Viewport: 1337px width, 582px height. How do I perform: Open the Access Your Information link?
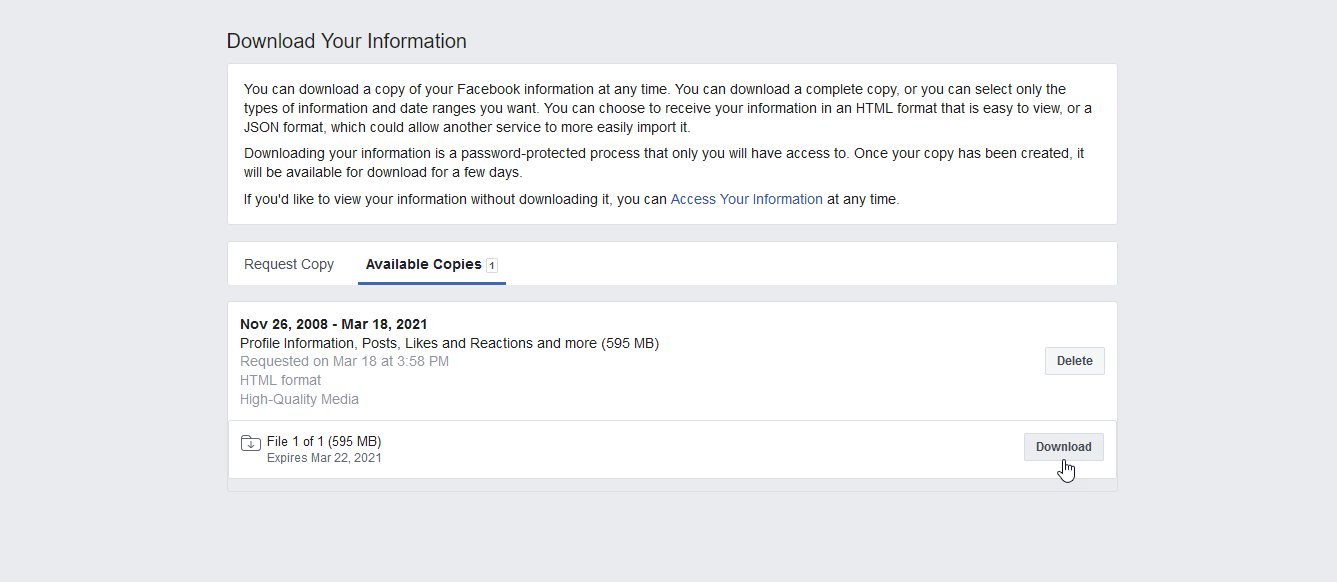(746, 199)
